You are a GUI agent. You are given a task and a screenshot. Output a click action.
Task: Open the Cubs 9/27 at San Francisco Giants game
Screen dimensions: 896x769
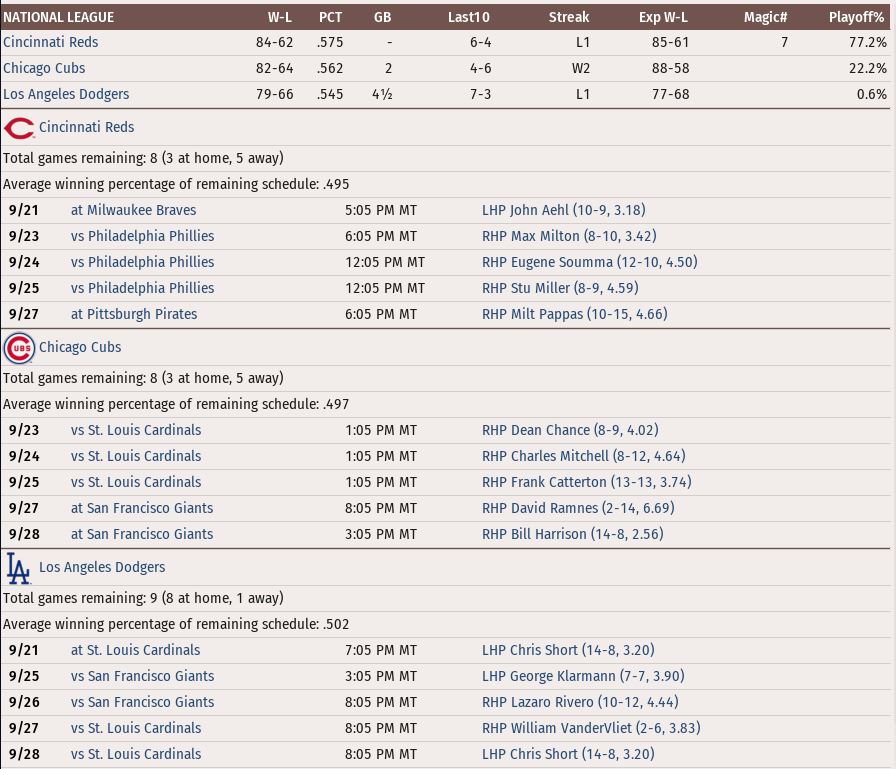pyautogui.click(x=142, y=508)
